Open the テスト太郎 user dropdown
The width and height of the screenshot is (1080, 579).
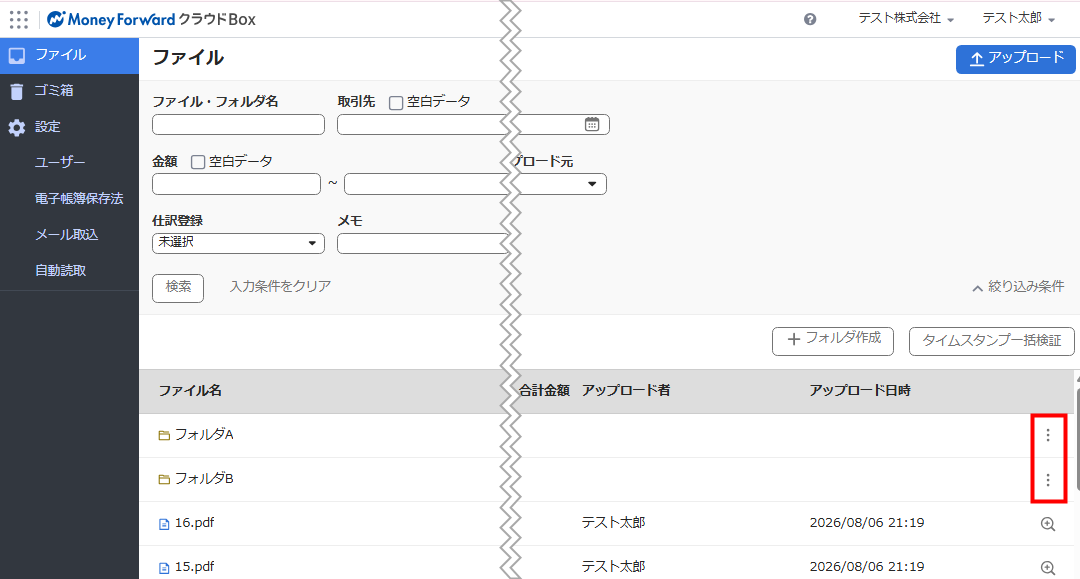(1018, 19)
